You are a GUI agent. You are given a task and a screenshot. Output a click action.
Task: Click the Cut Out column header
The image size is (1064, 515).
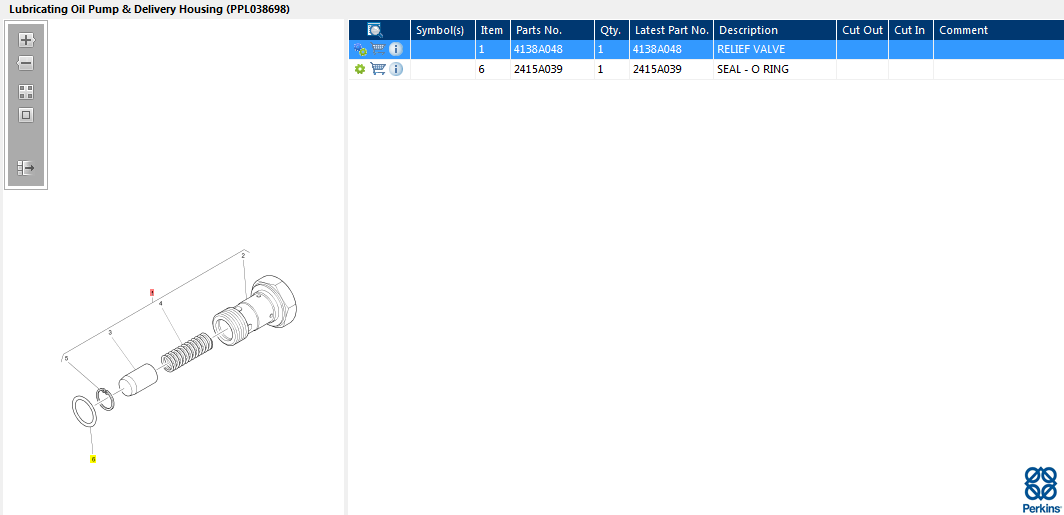[x=862, y=30]
